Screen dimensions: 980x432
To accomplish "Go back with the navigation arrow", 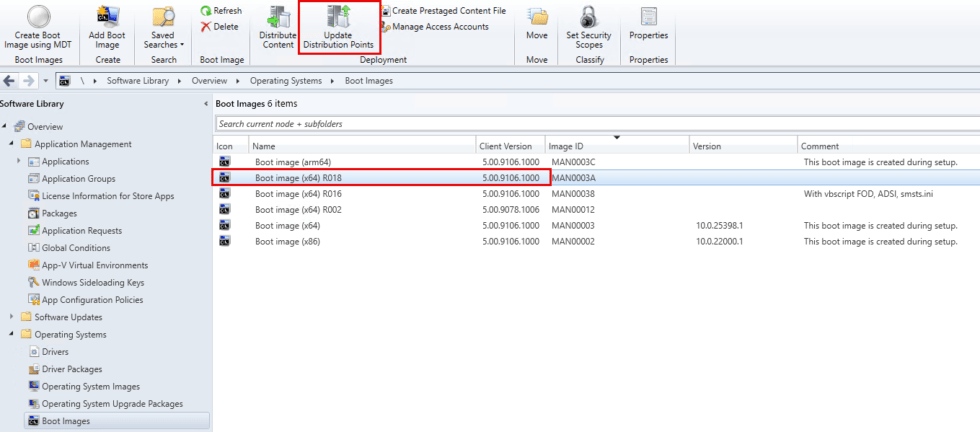I will click(9, 81).
